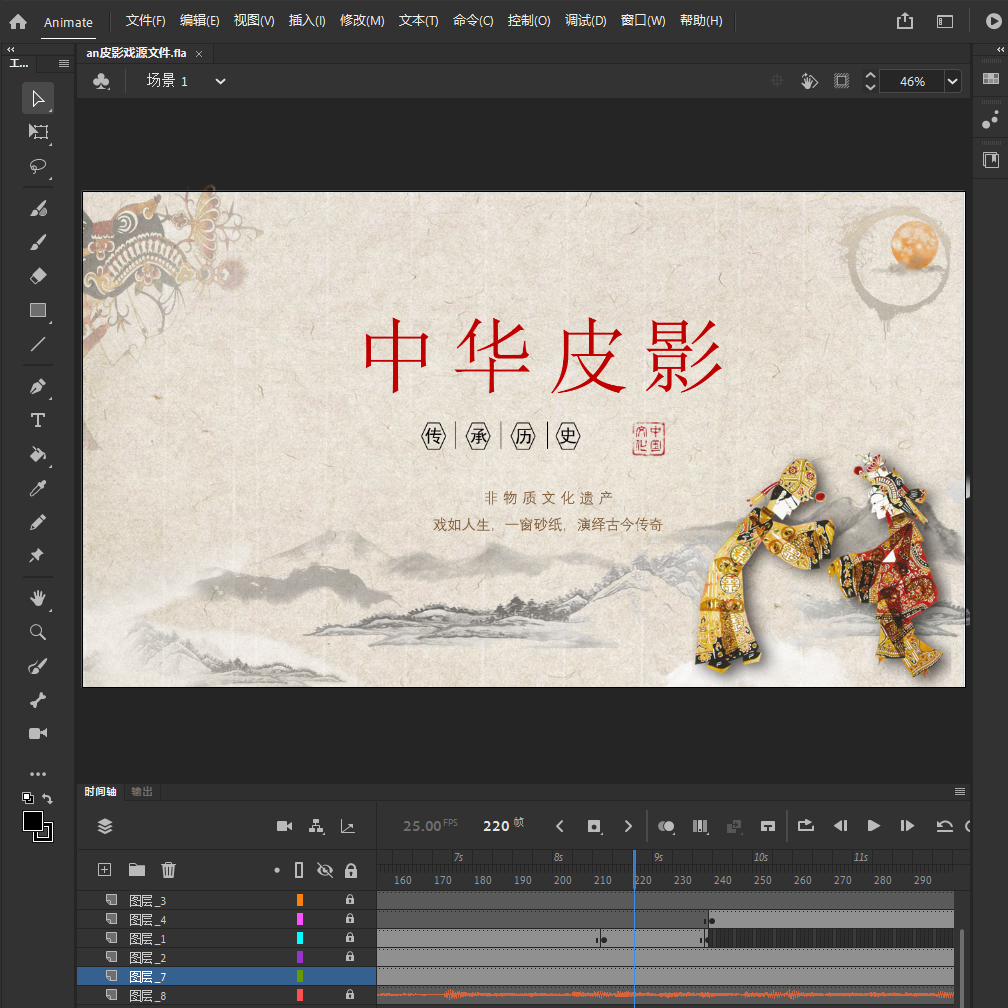Open the Edit Toolbar three-dots menu
This screenshot has height=1008, width=1008.
pyautogui.click(x=38, y=774)
